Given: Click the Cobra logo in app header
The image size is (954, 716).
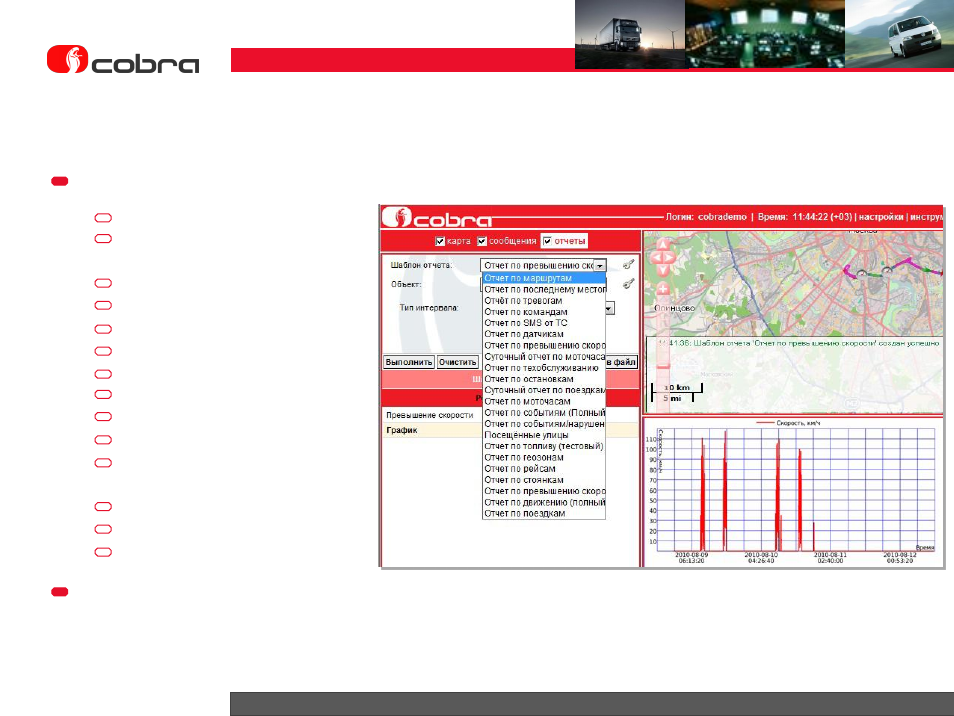Looking at the screenshot, I should pyautogui.click(x=437, y=217).
